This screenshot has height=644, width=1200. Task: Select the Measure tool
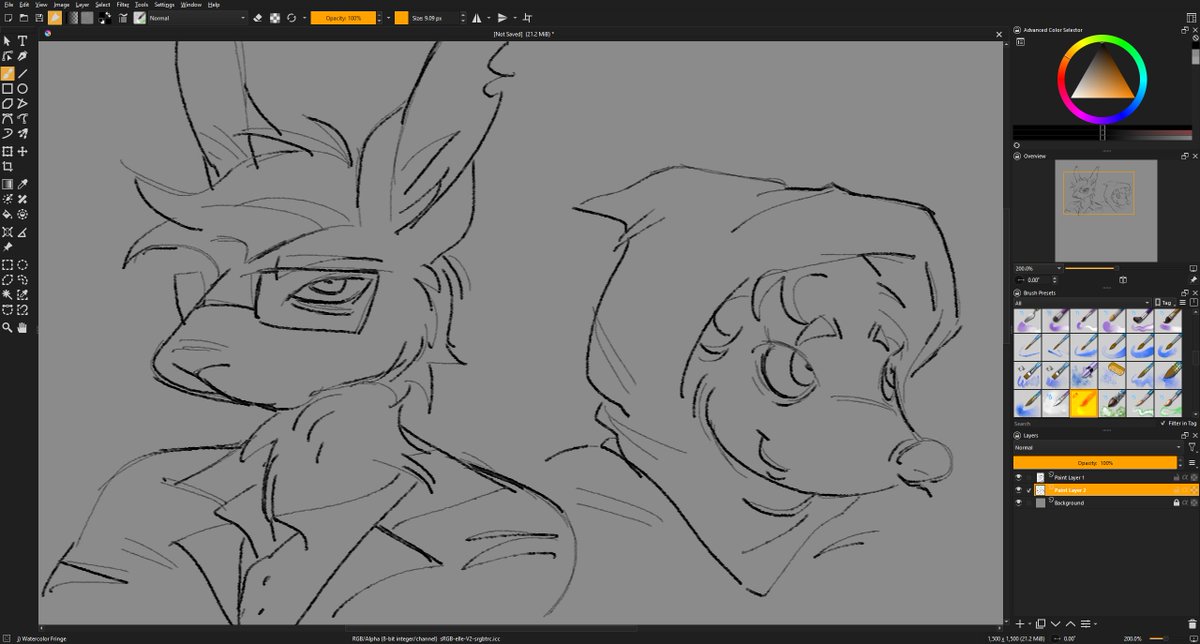coord(22,232)
